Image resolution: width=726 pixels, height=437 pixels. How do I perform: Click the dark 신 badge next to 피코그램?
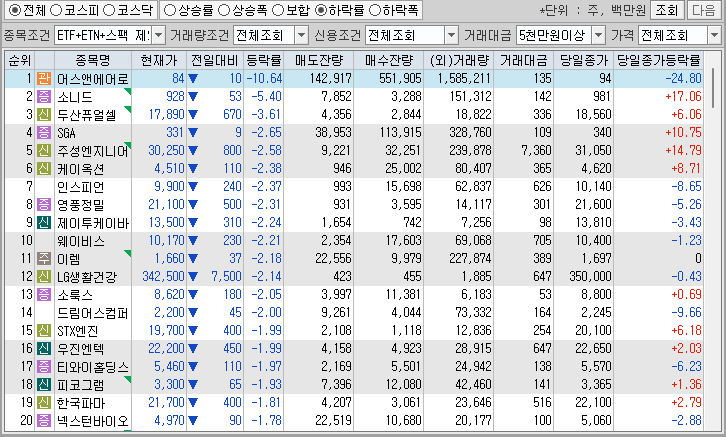pos(44,384)
